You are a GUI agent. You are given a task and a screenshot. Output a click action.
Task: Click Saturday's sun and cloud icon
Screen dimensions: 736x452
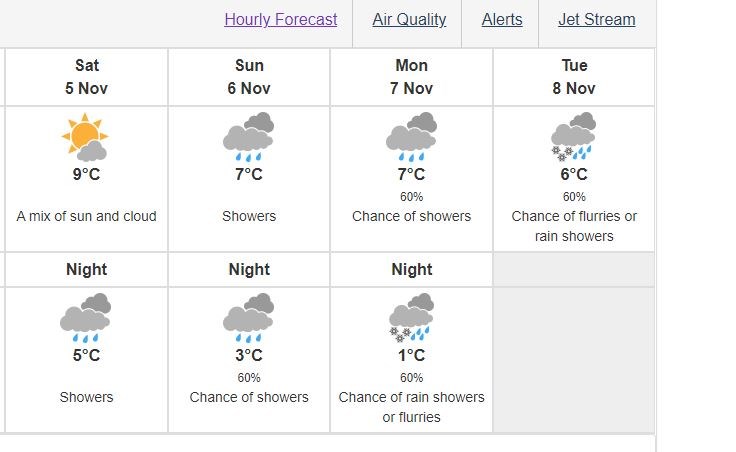point(85,137)
